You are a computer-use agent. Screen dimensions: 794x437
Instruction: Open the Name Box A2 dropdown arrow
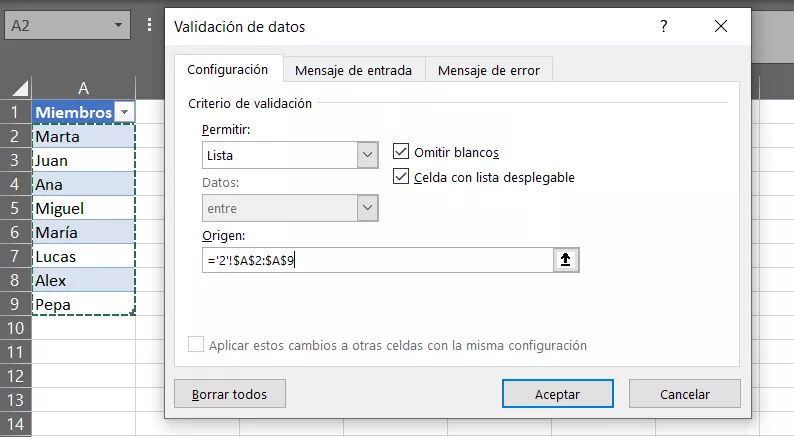(x=118, y=25)
